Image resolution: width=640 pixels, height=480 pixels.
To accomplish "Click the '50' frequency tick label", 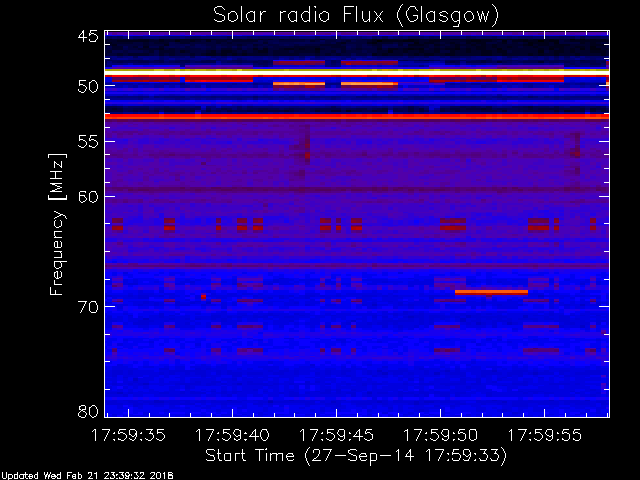I will click(88, 87).
